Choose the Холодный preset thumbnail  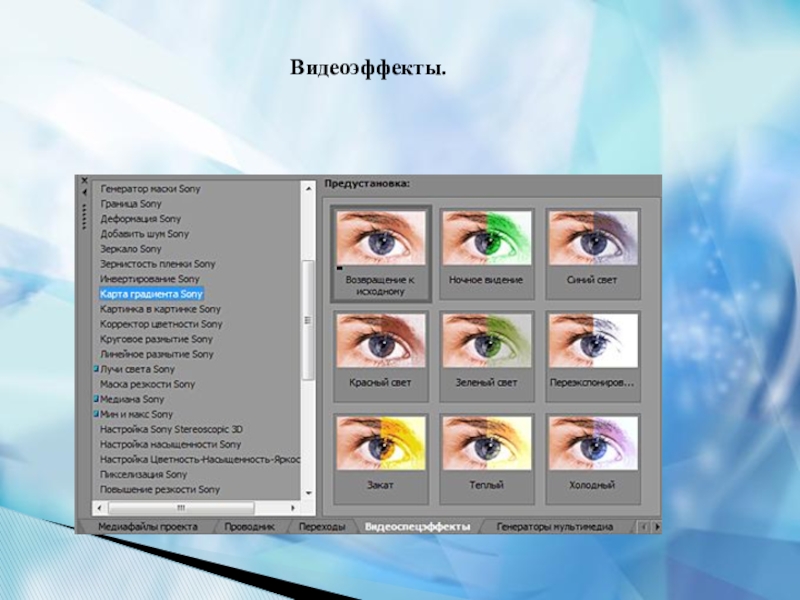pyautogui.click(x=591, y=444)
